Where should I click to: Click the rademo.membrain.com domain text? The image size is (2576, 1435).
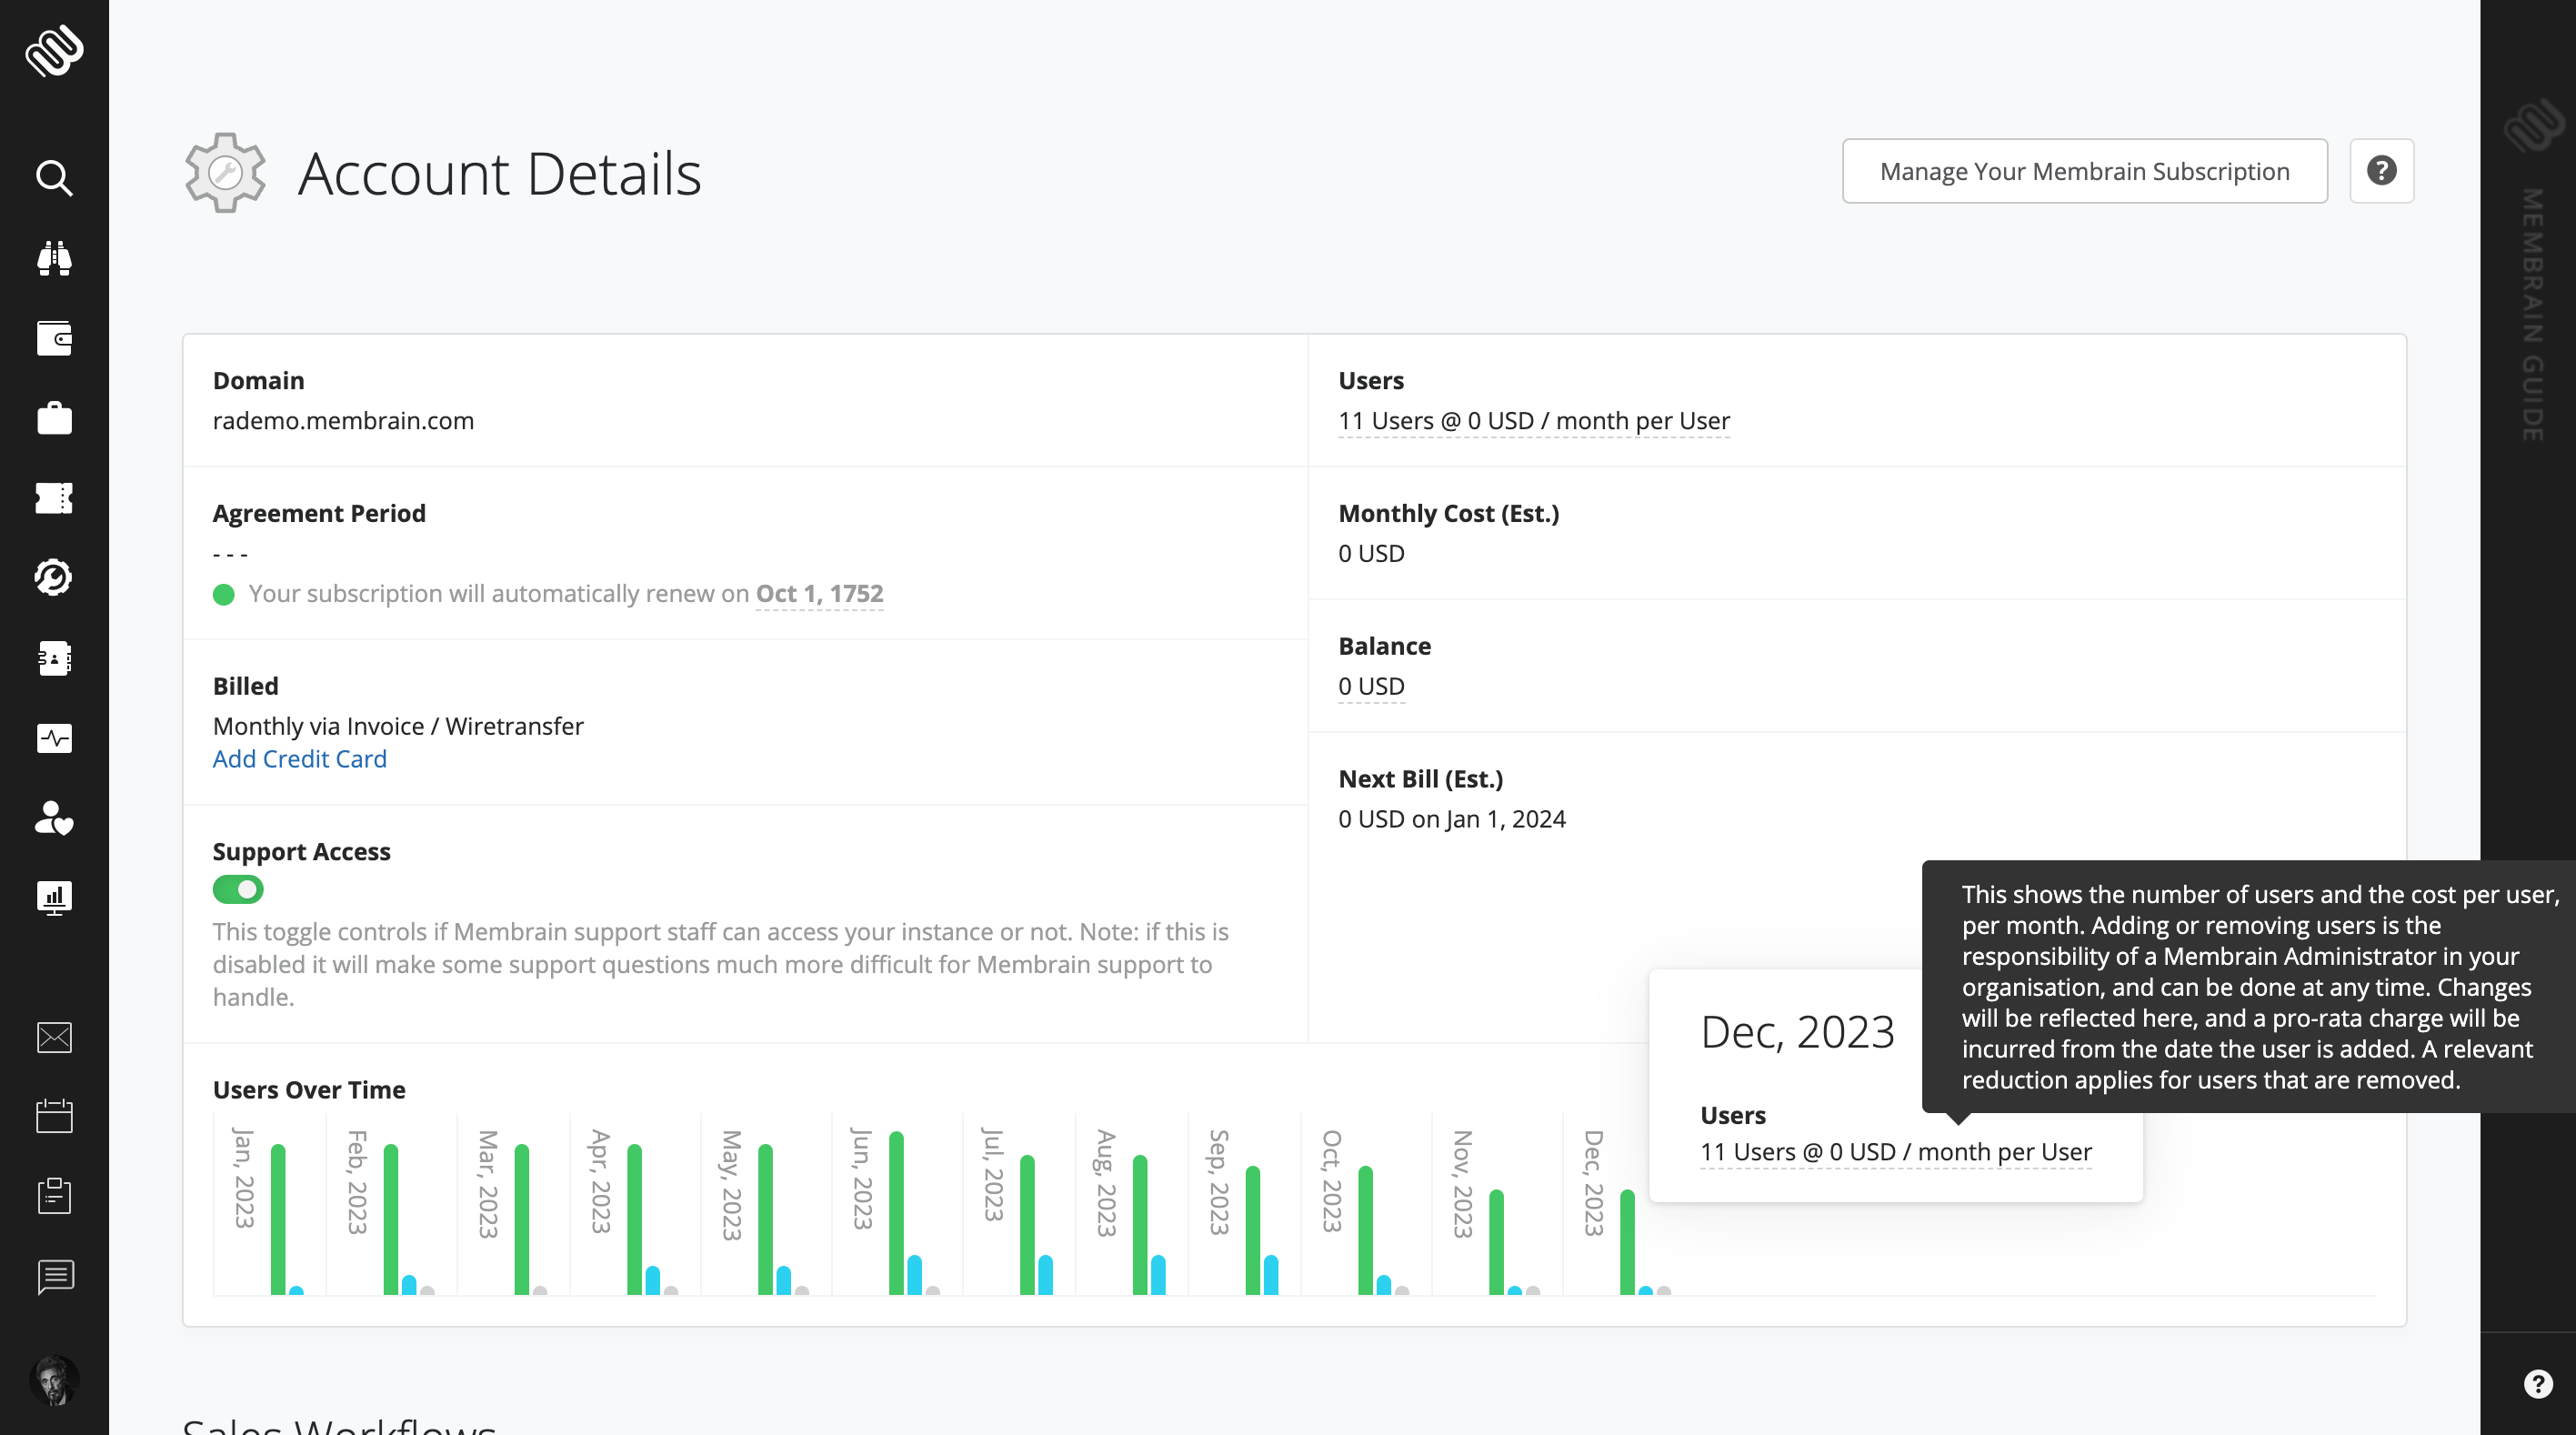(x=343, y=421)
